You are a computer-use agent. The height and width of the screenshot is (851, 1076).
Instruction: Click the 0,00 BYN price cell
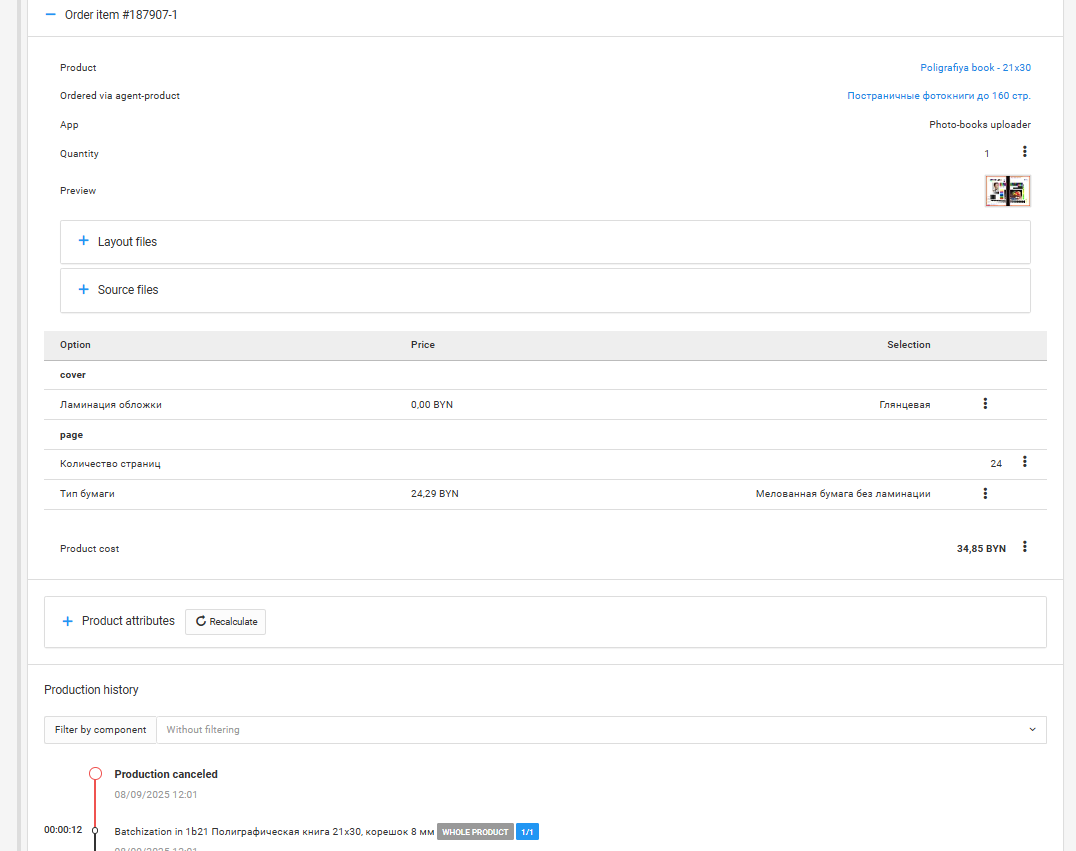[x=432, y=405]
